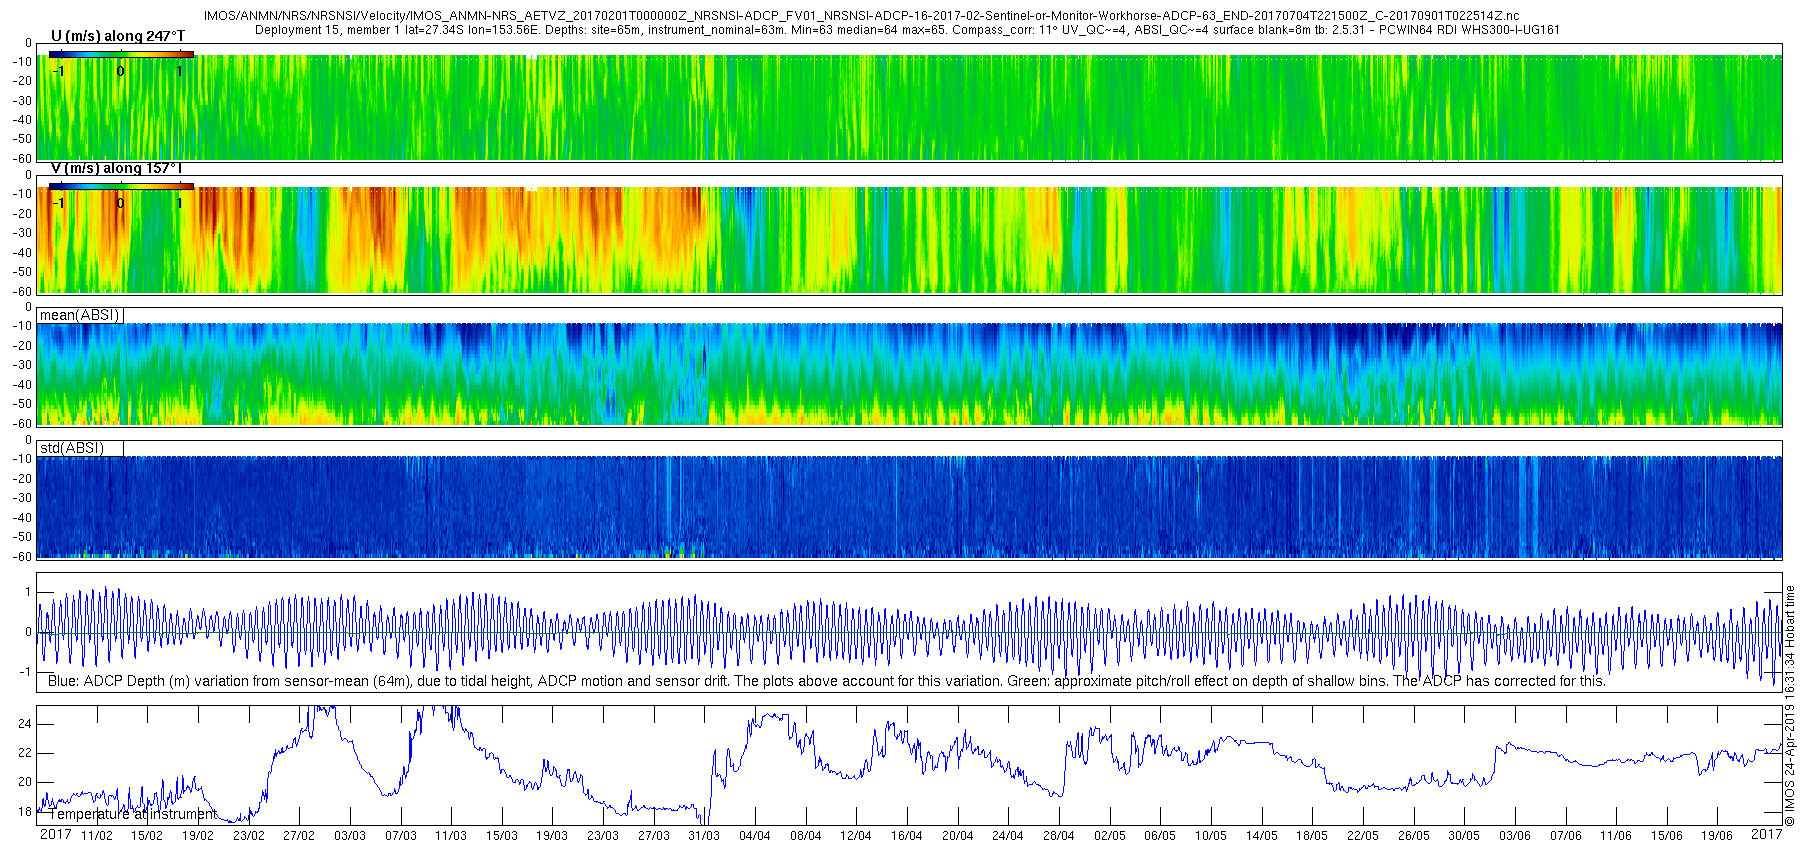Click the 04/04 date tick label

click(755, 836)
